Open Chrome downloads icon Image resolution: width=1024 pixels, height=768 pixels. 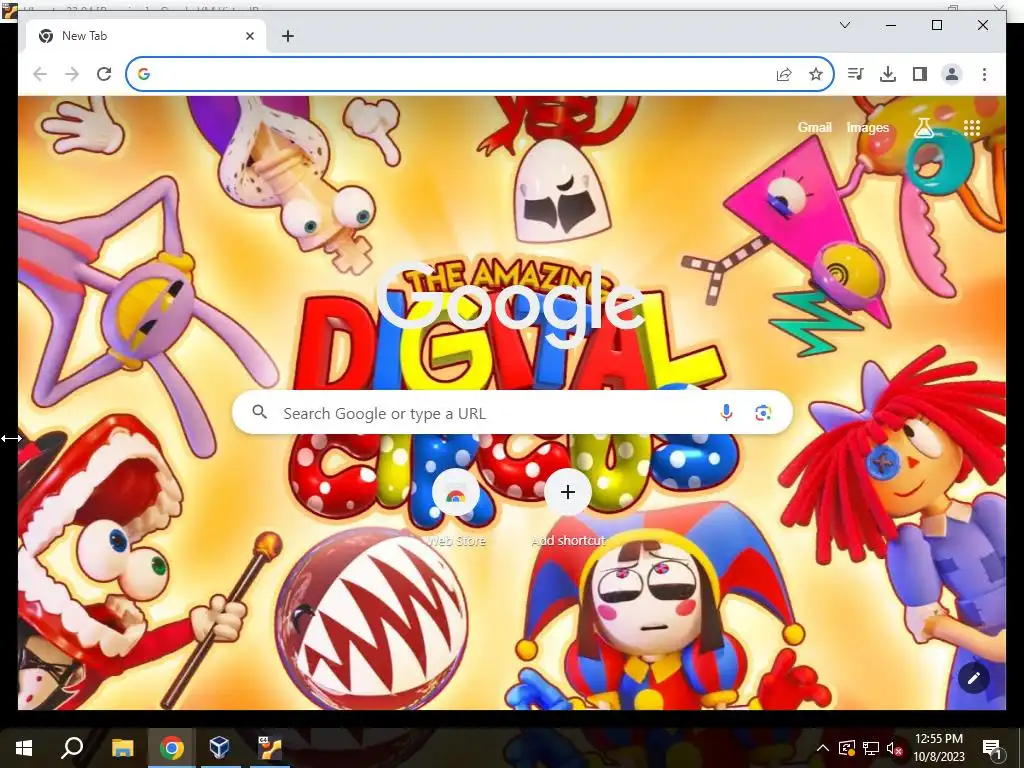[888, 74]
